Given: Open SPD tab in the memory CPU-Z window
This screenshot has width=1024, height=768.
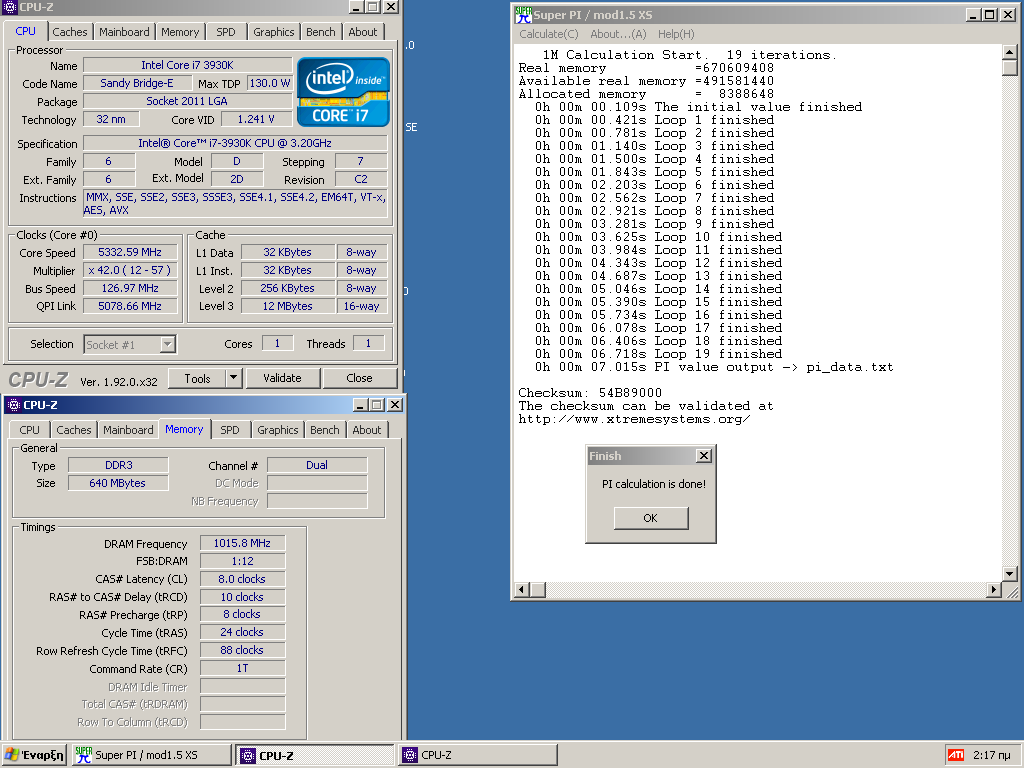Looking at the screenshot, I should (230, 430).
